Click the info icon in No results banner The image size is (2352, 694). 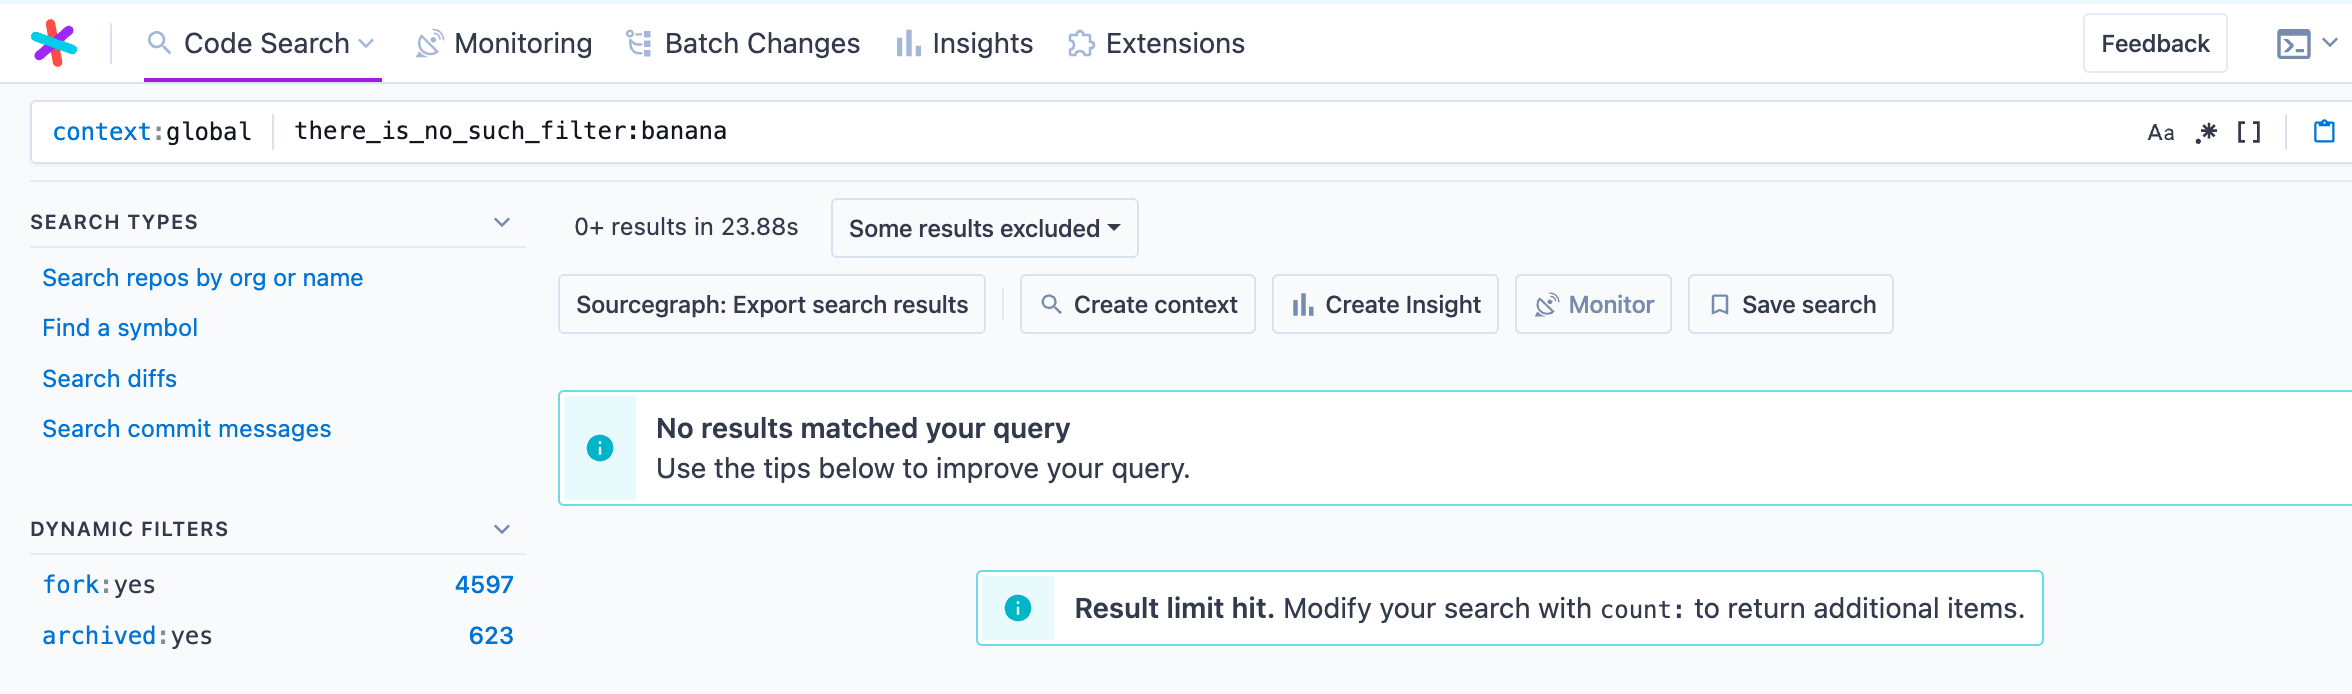600,448
